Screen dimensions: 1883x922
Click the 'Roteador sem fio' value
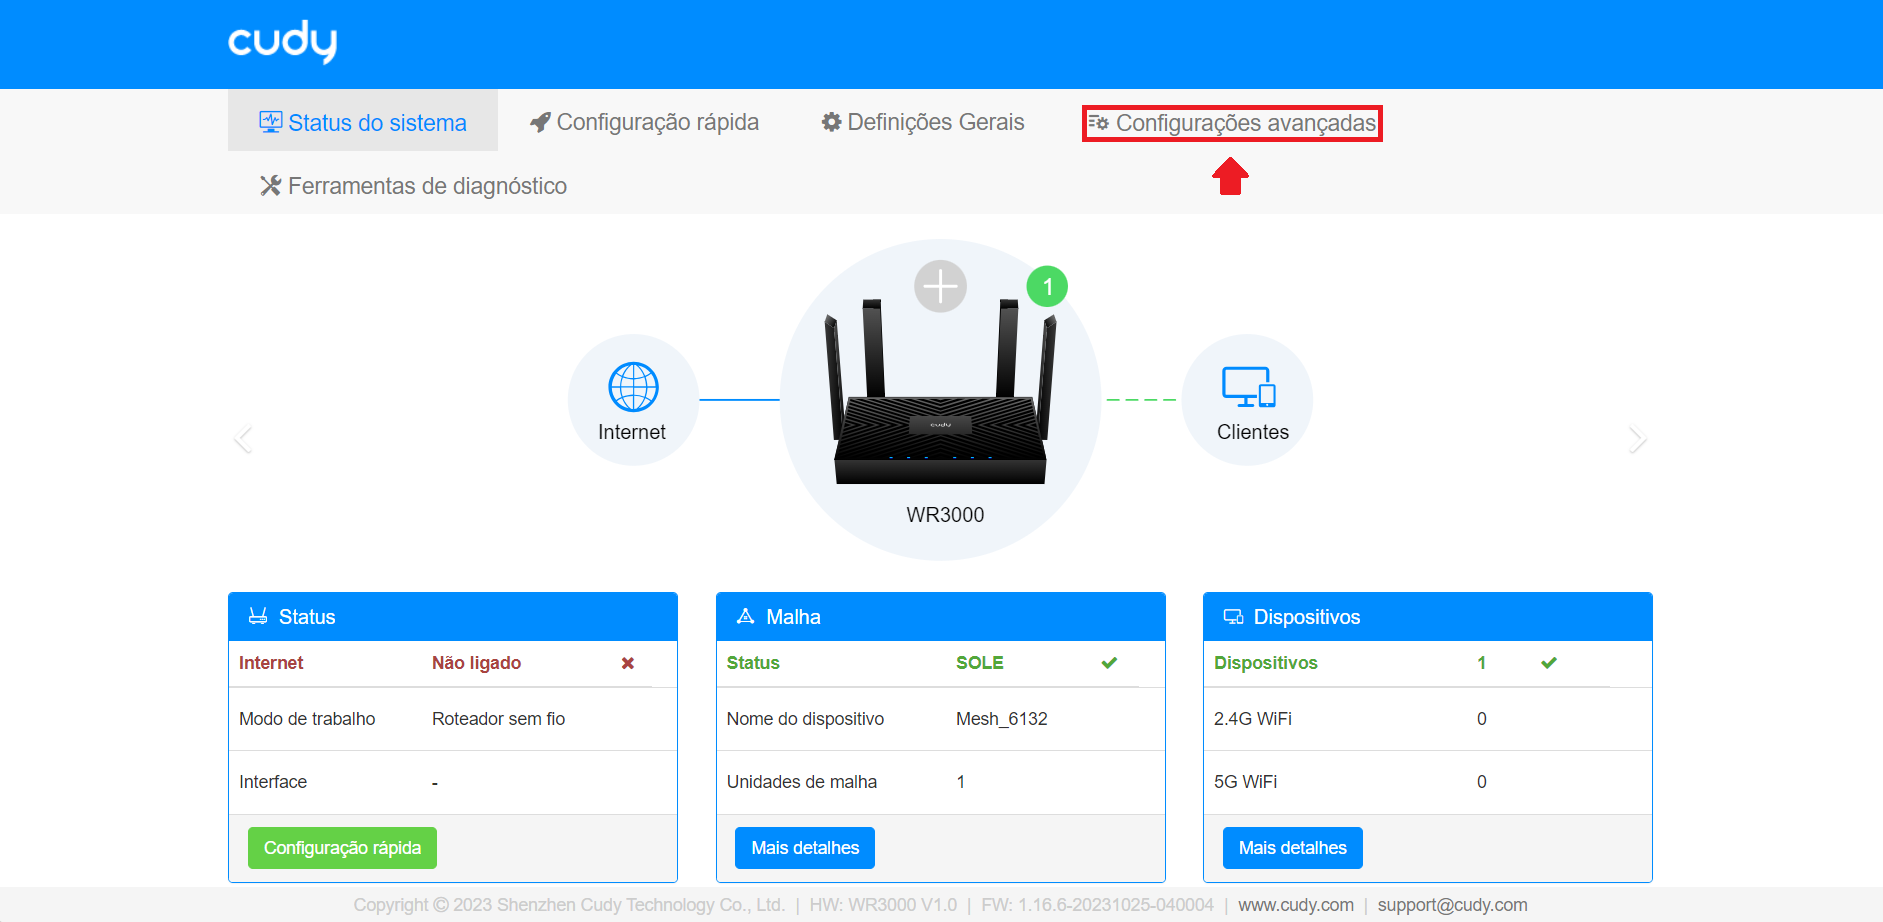coord(498,719)
